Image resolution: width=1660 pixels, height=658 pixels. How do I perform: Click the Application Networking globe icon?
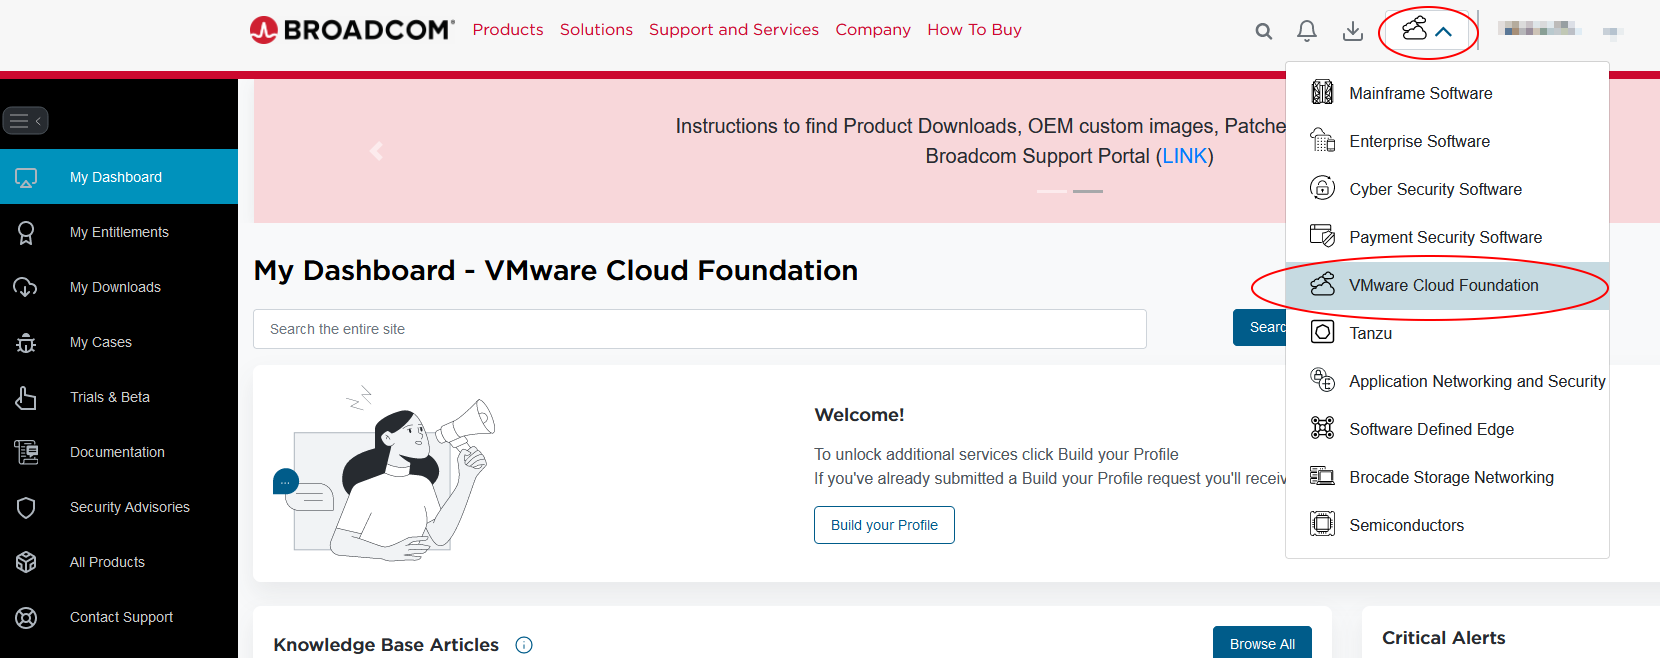point(1322,380)
